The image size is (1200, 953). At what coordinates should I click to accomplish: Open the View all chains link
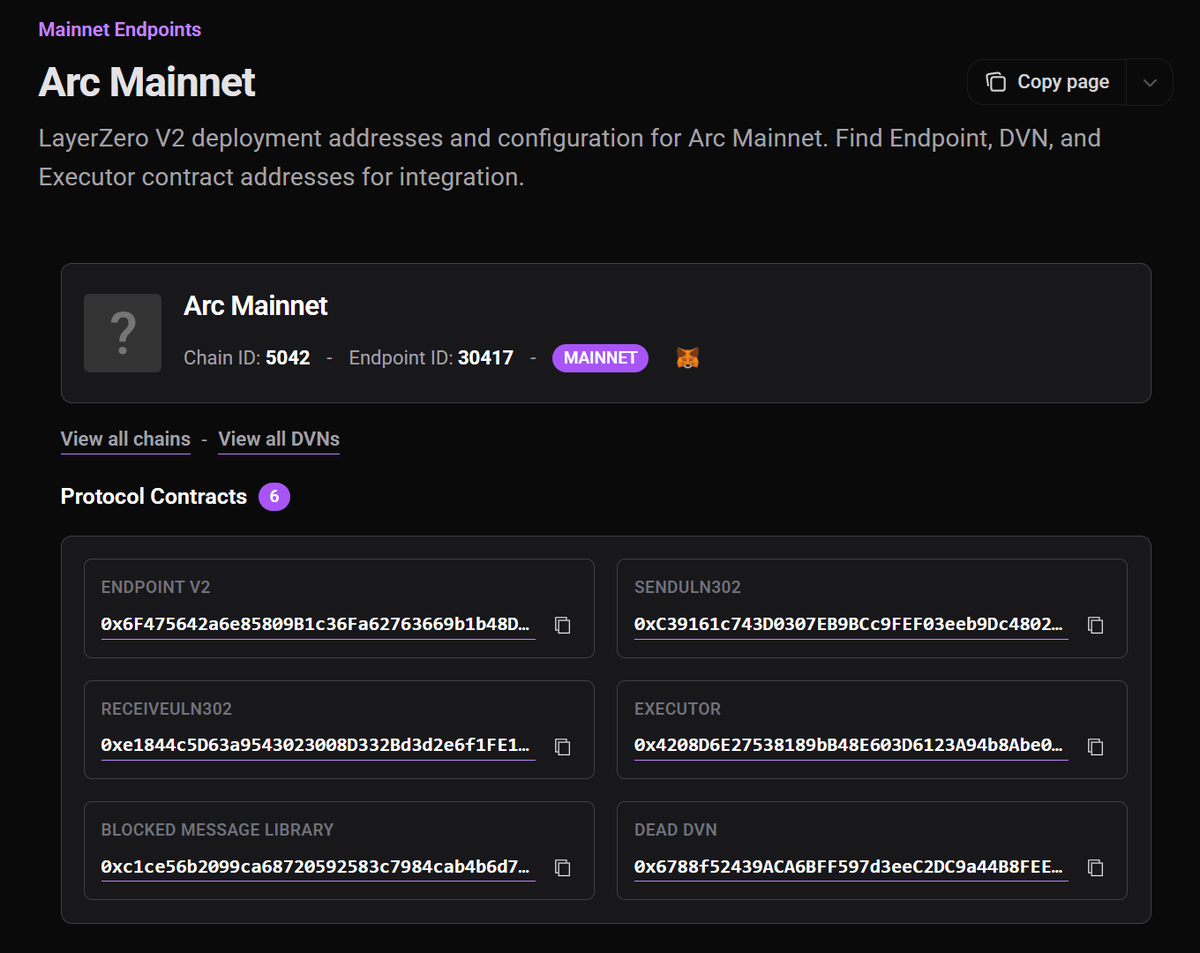coord(125,439)
